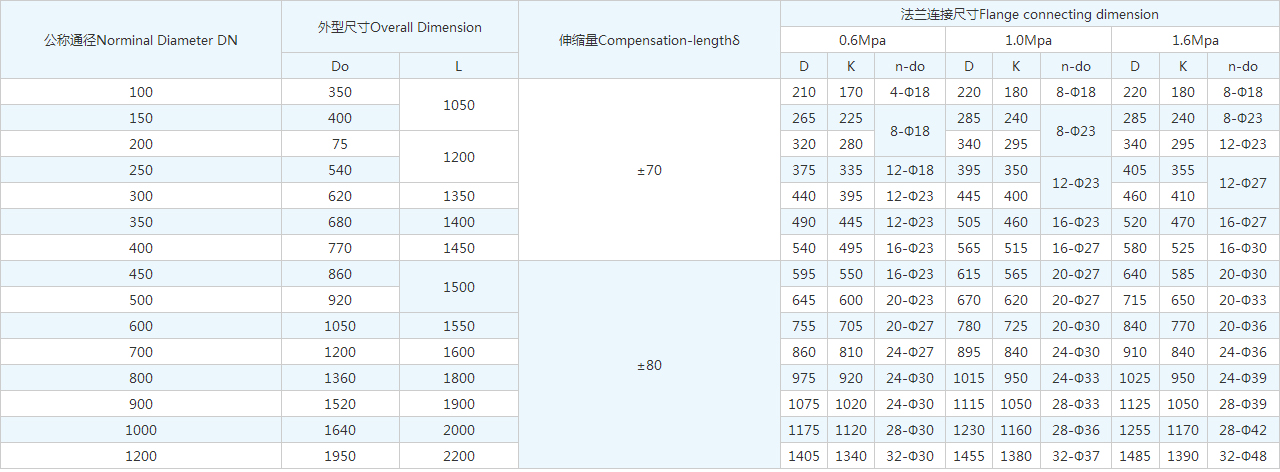The width and height of the screenshot is (1280, 472).
Task: Select the ±70 compensation length cell
Action: pos(649,170)
